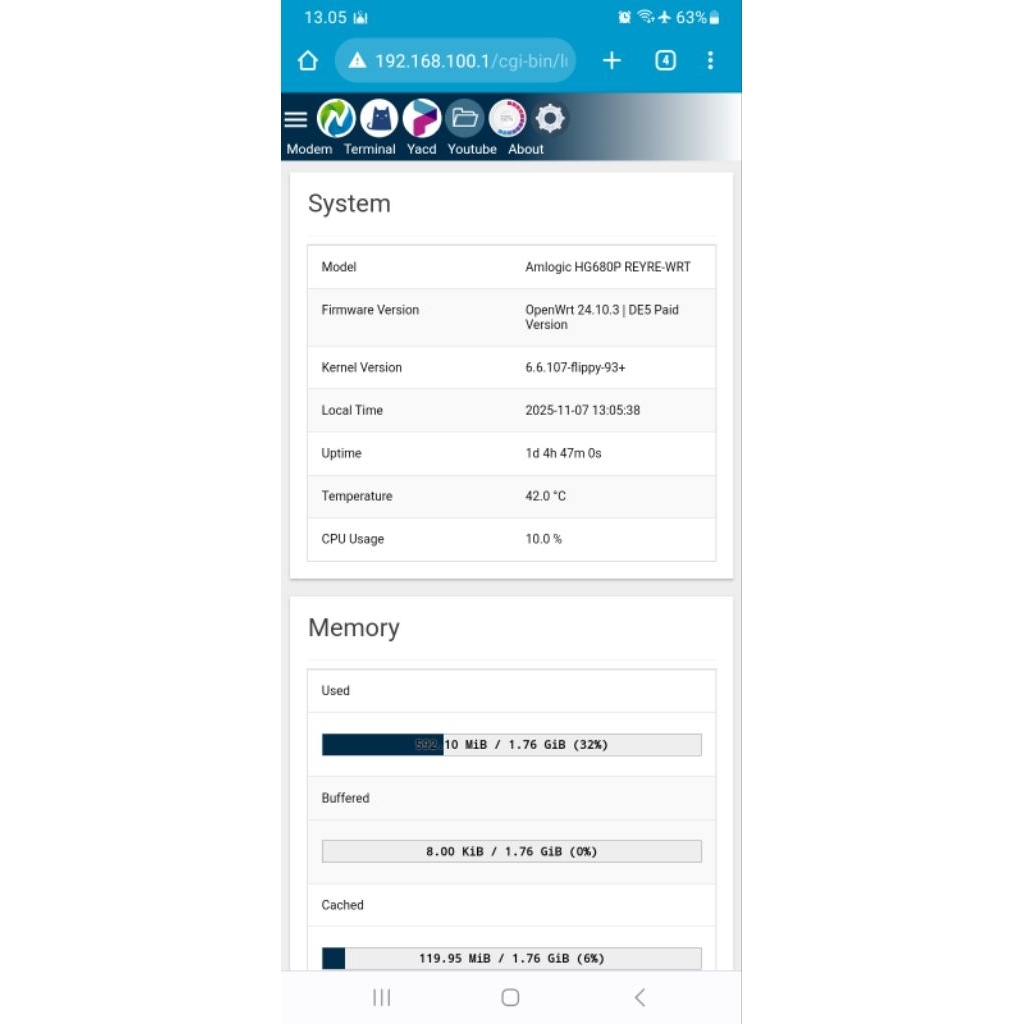Open the Modem status page icon
The height and width of the screenshot is (1024, 1024).
336,117
